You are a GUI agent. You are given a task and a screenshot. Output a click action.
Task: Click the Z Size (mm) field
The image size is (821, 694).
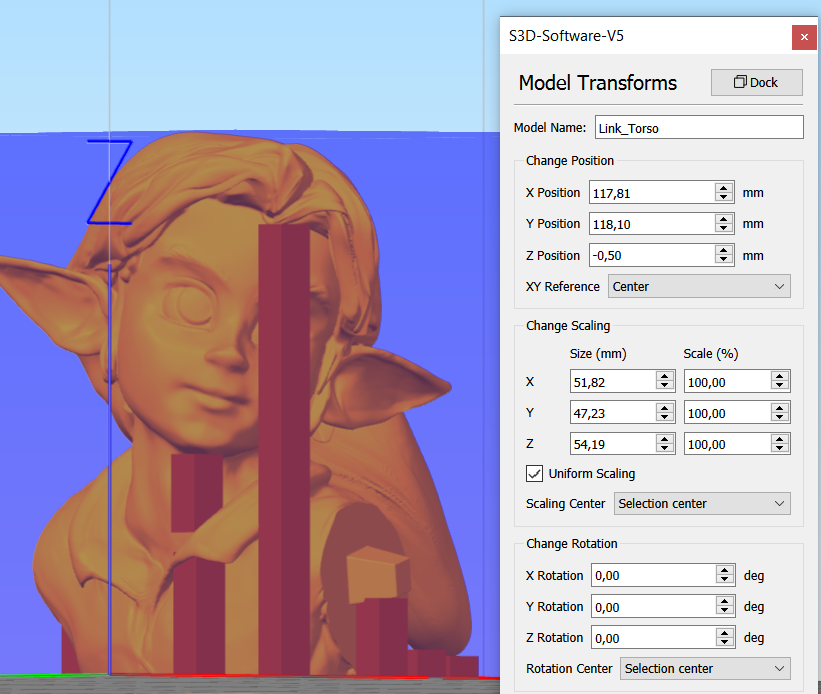pyautogui.click(x=613, y=444)
